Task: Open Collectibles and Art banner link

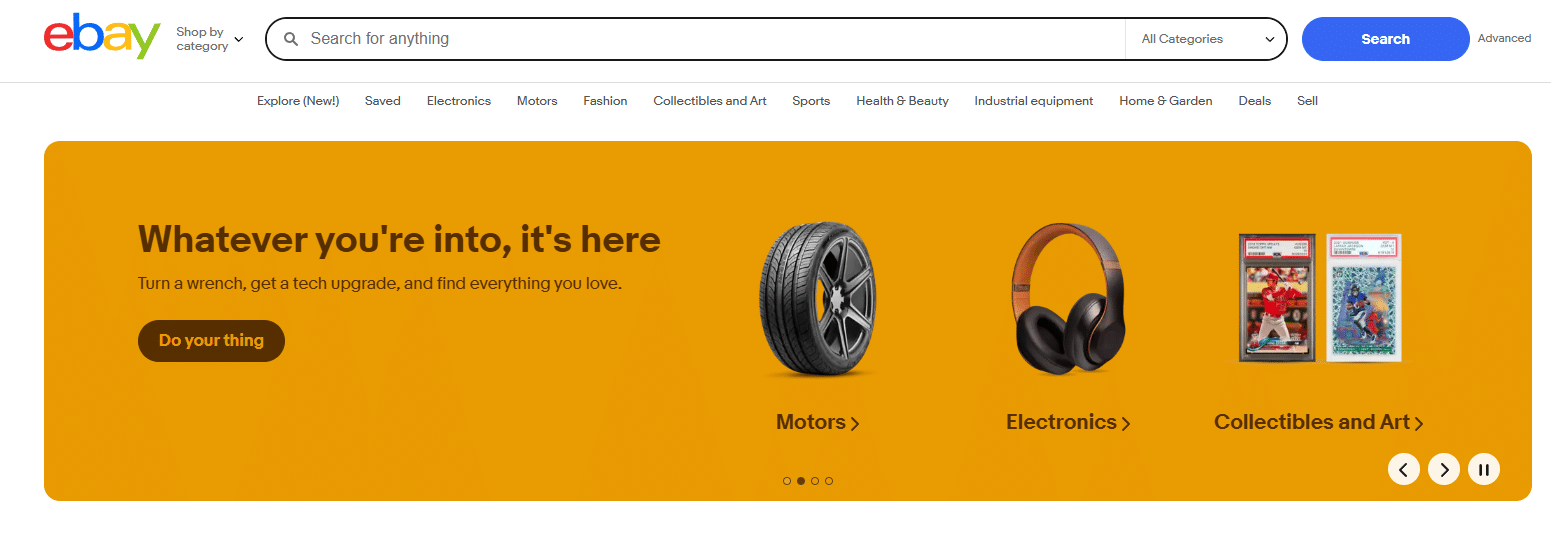Action: [x=1318, y=422]
